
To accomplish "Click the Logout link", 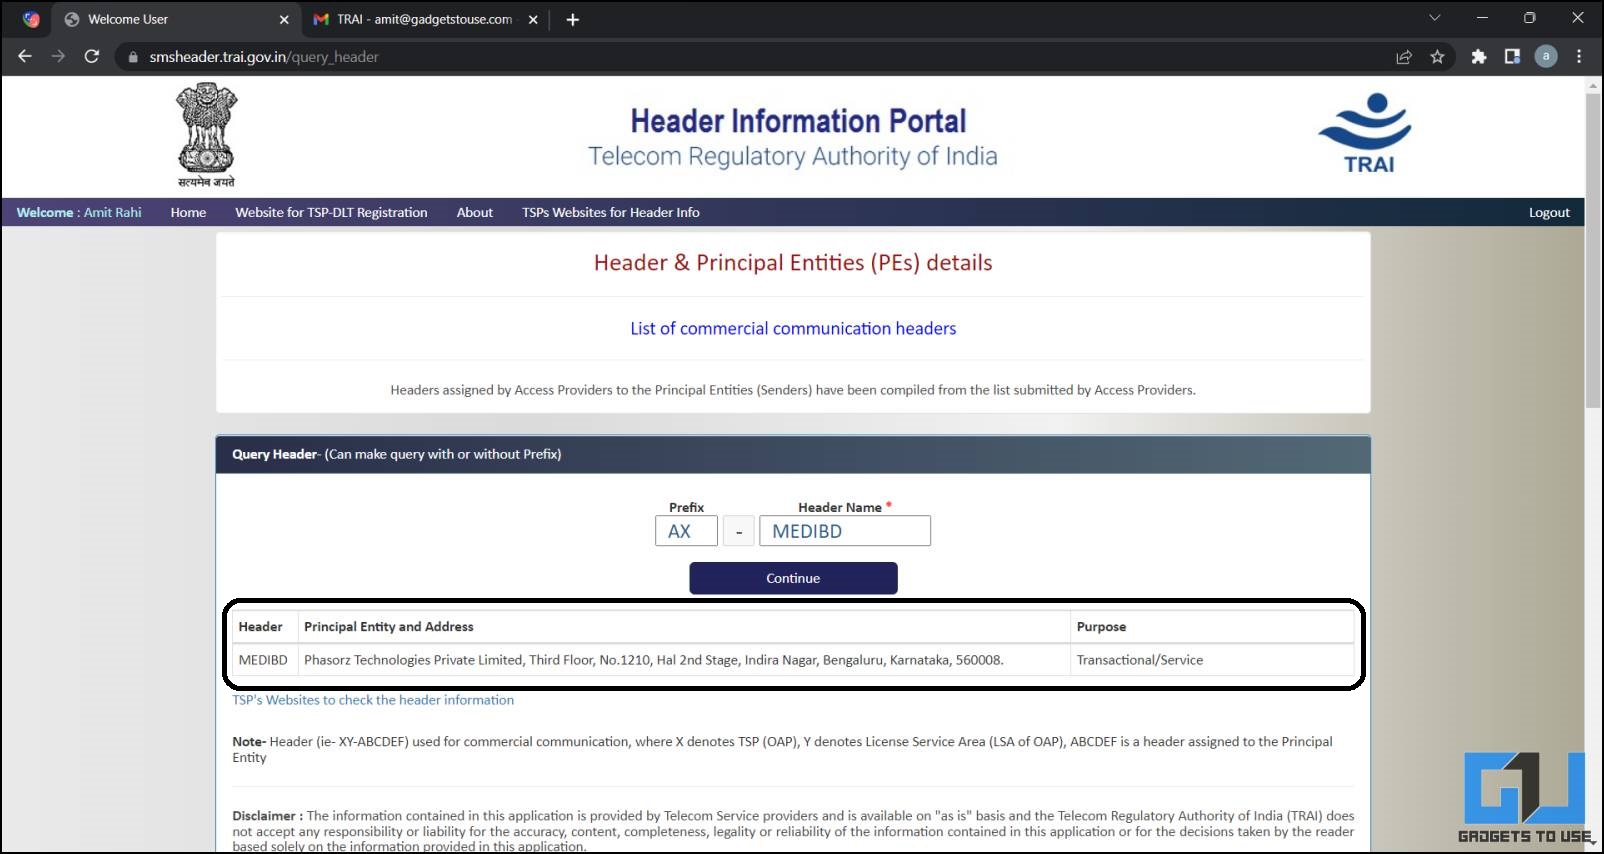I will (x=1549, y=212).
